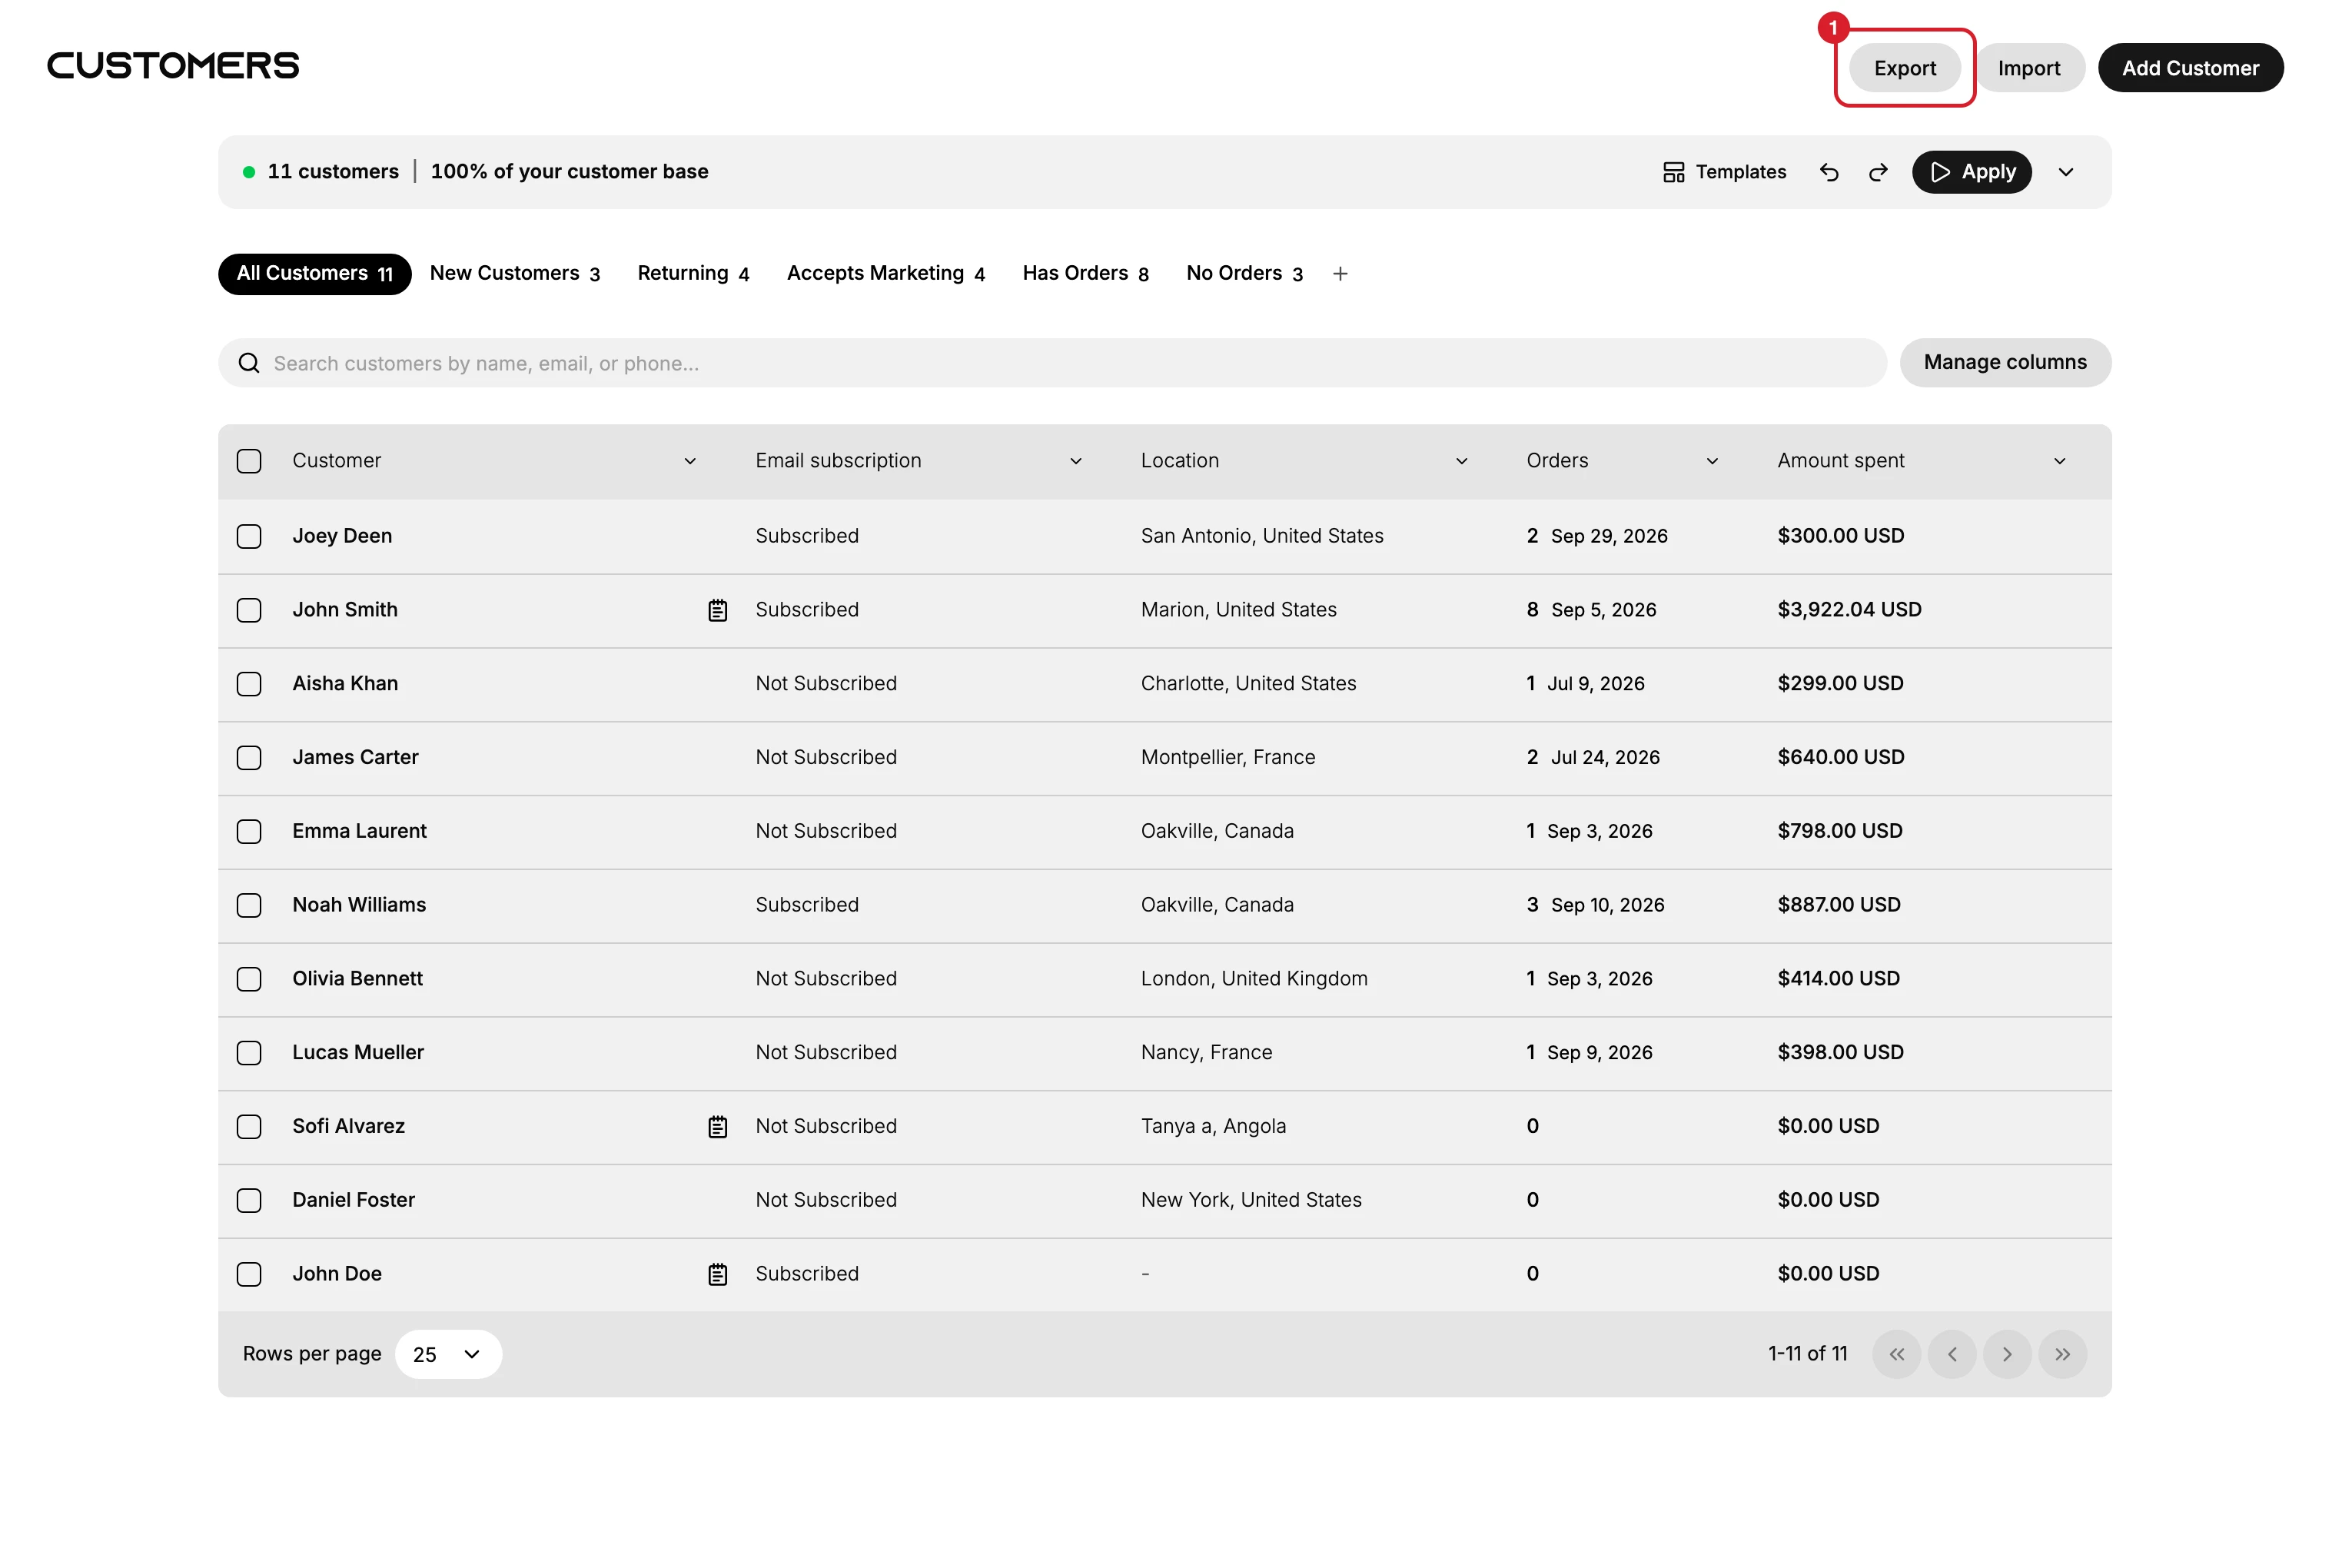Go to previous page of results
2352x1568 pixels.
[1952, 1354]
